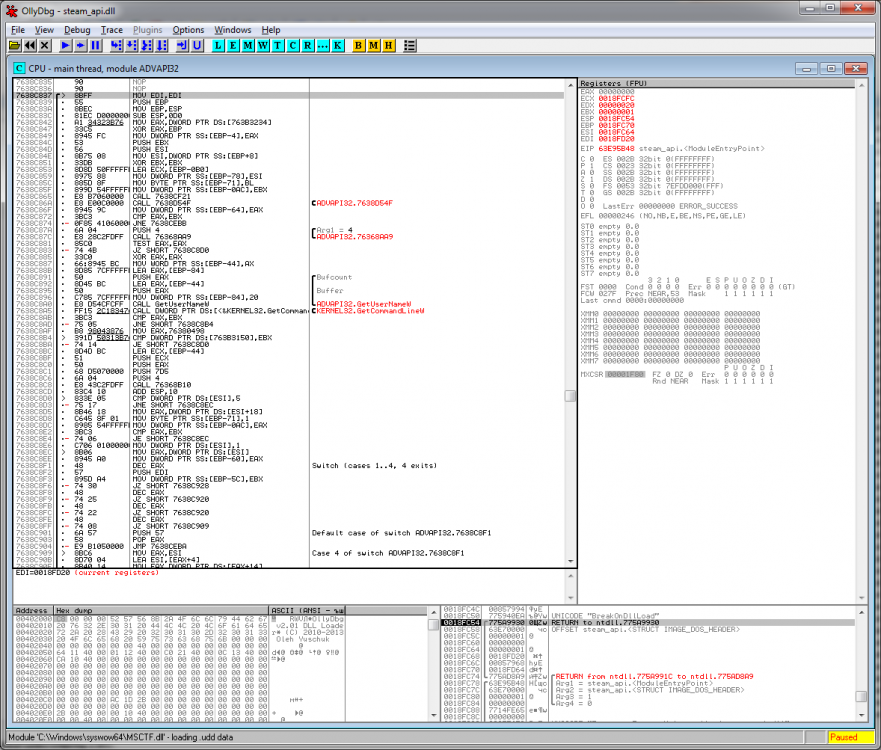Click the disassembly pane vertical scrollbar thumb
The height and width of the screenshot is (750, 881).
[570, 396]
